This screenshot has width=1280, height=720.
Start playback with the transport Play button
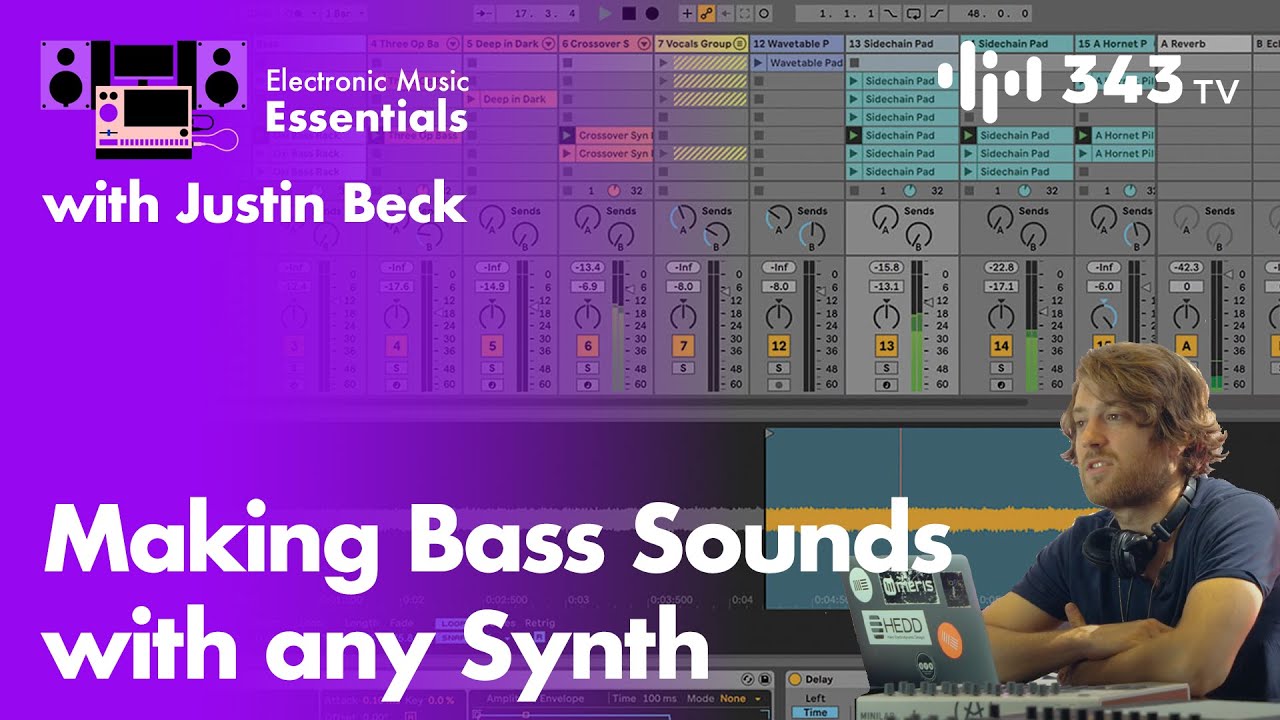(x=604, y=13)
